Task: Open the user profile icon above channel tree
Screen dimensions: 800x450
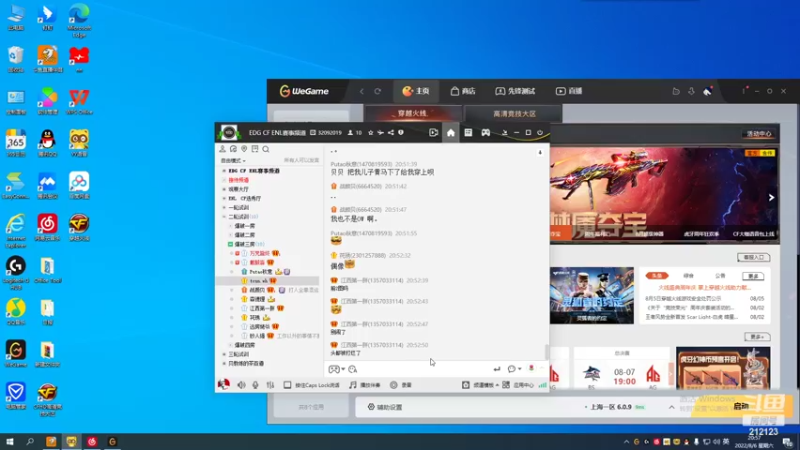Action: pyautogui.click(x=222, y=149)
